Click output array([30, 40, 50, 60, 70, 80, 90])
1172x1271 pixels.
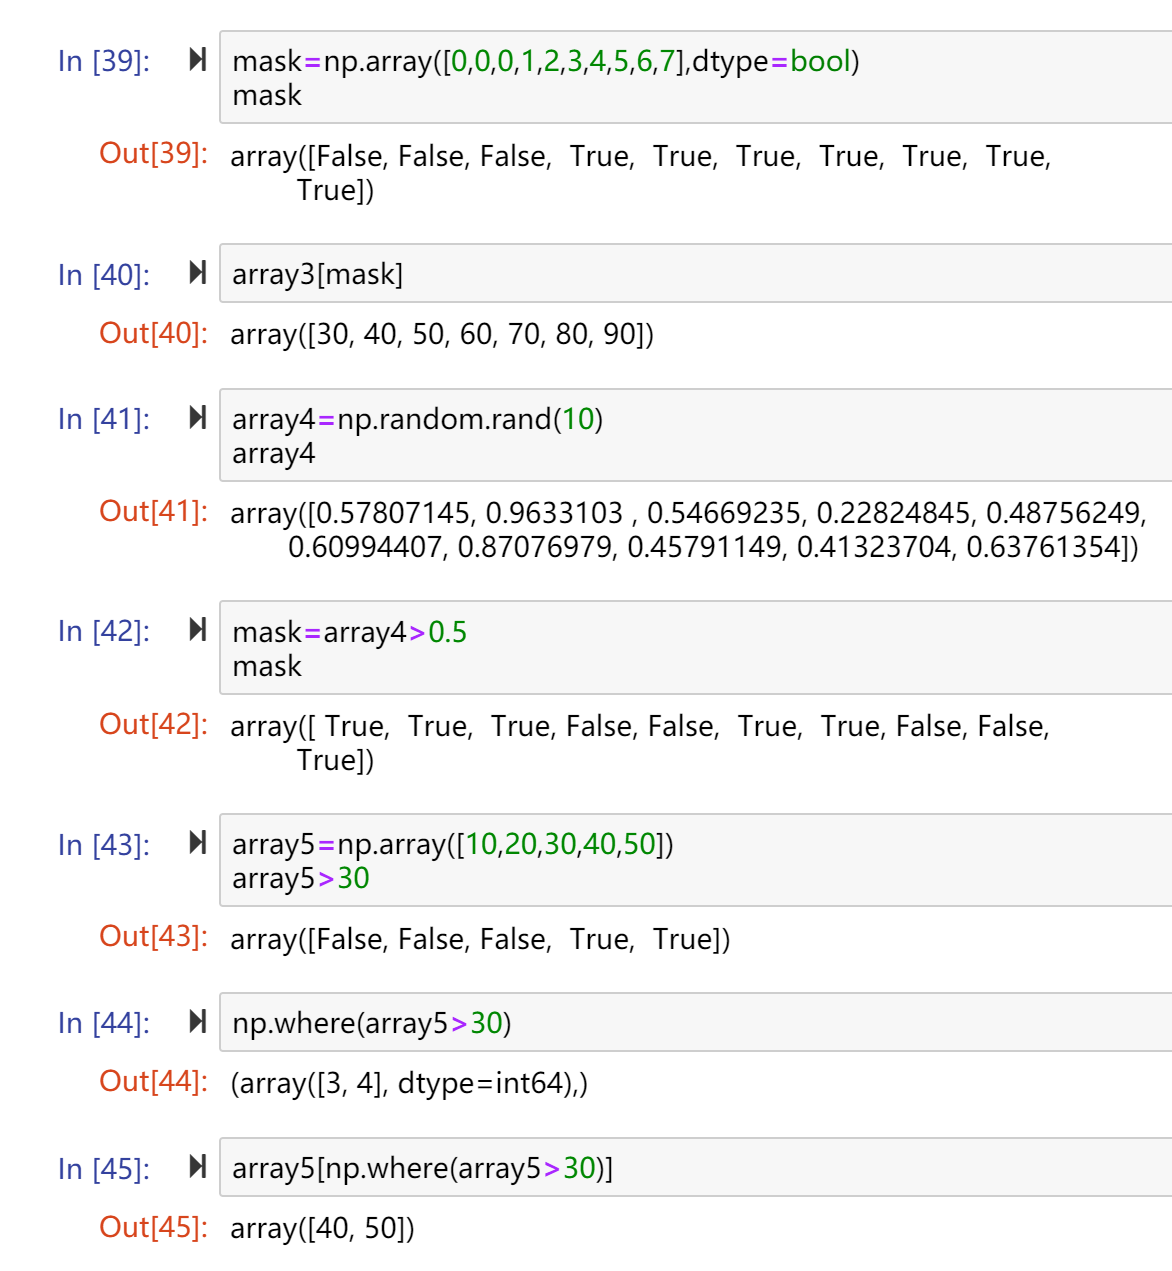click(x=442, y=334)
